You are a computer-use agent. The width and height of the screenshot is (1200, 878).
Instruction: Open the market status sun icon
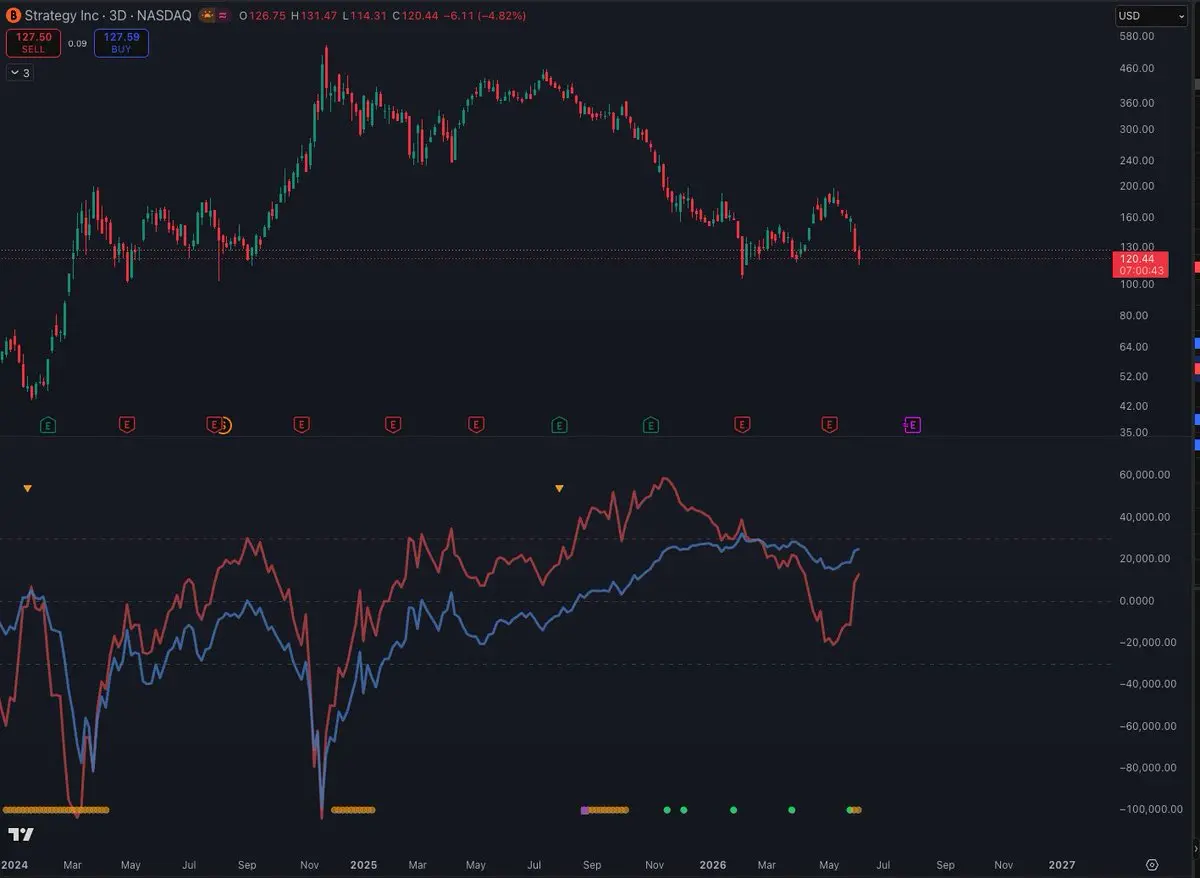pos(206,16)
